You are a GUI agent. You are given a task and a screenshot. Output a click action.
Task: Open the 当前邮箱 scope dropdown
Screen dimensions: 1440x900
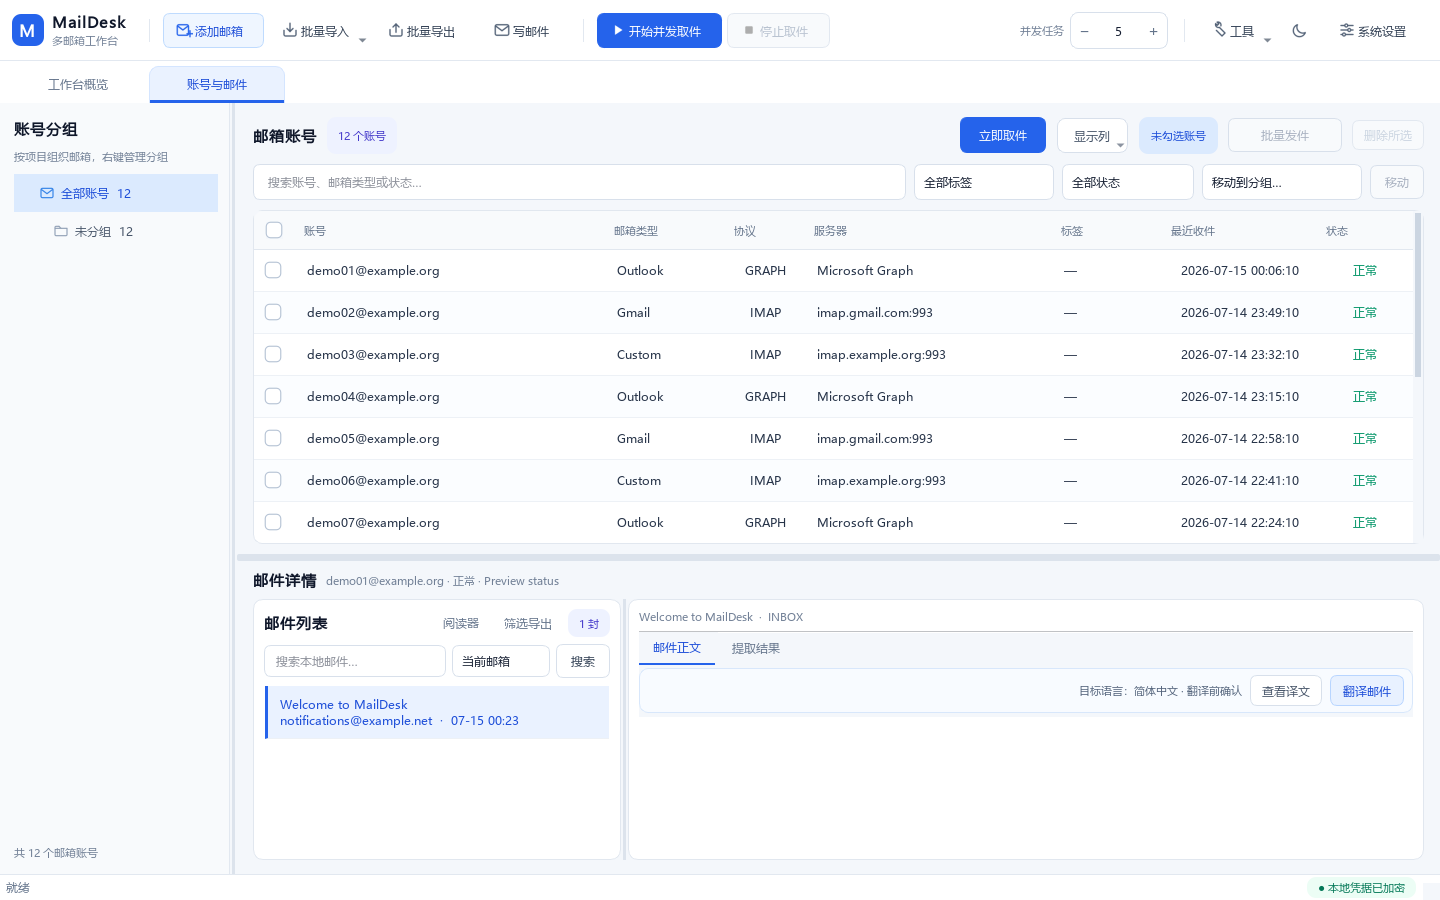[501, 661]
